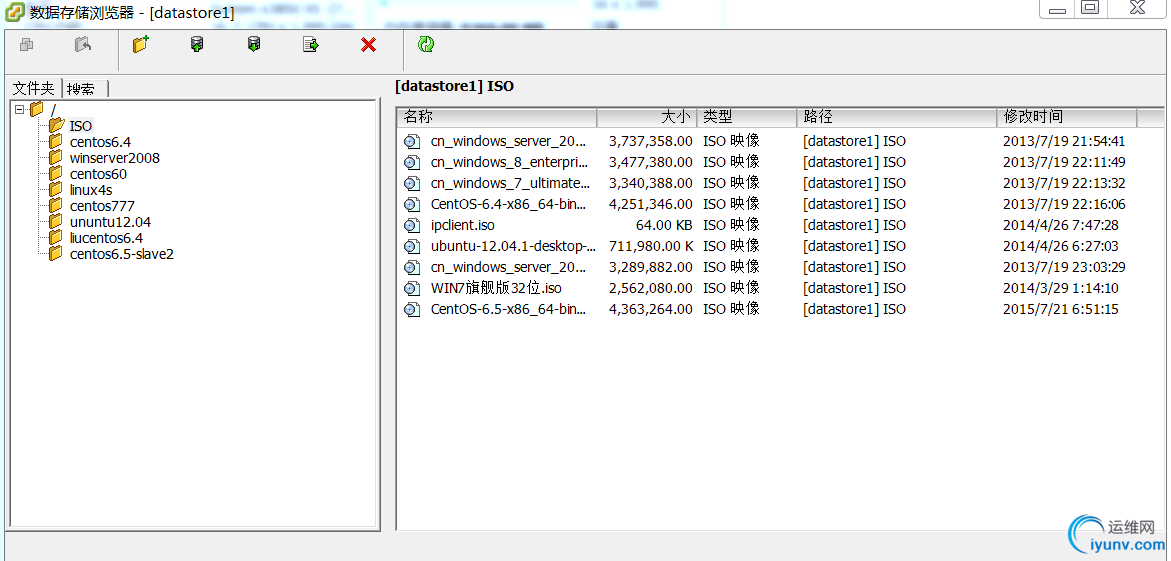1171x561 pixels.
Task: Click the datastore browser title bar icon
Action: coord(14,12)
